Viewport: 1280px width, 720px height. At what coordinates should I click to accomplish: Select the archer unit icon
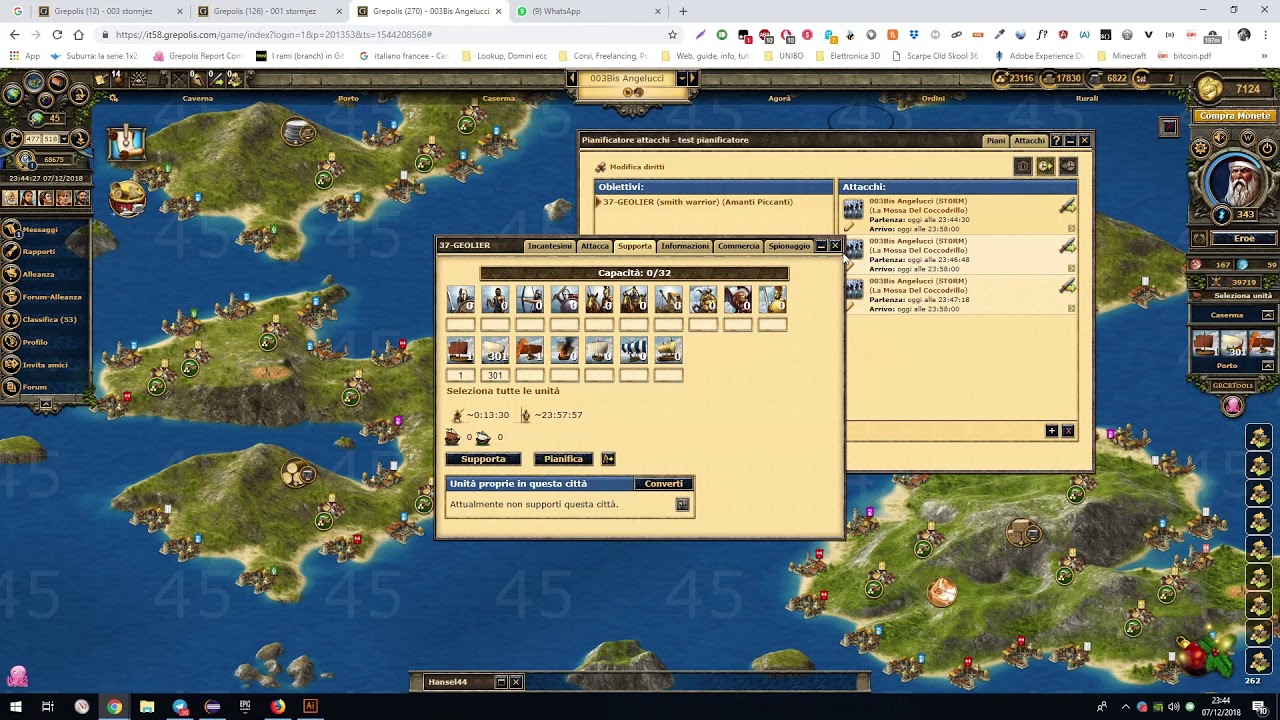tap(530, 299)
